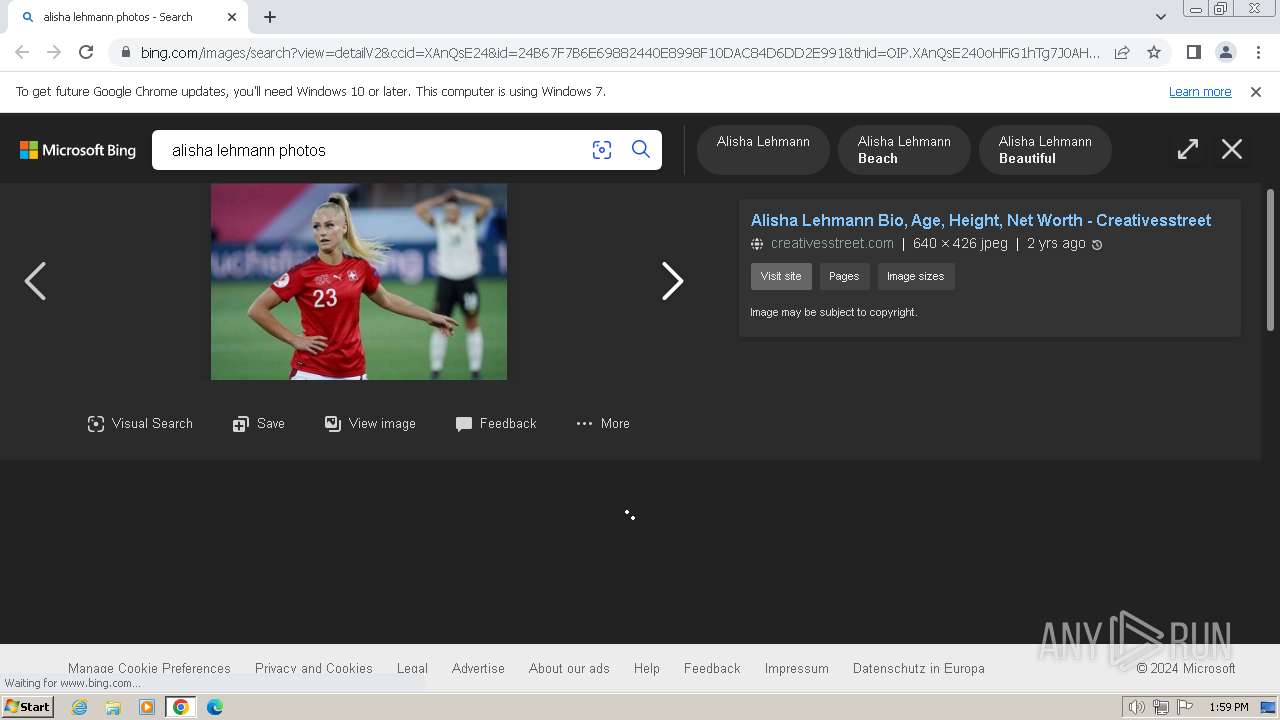This screenshot has height=720, width=1280.
Task: Expand image to full view icon
Action: point(1188,150)
